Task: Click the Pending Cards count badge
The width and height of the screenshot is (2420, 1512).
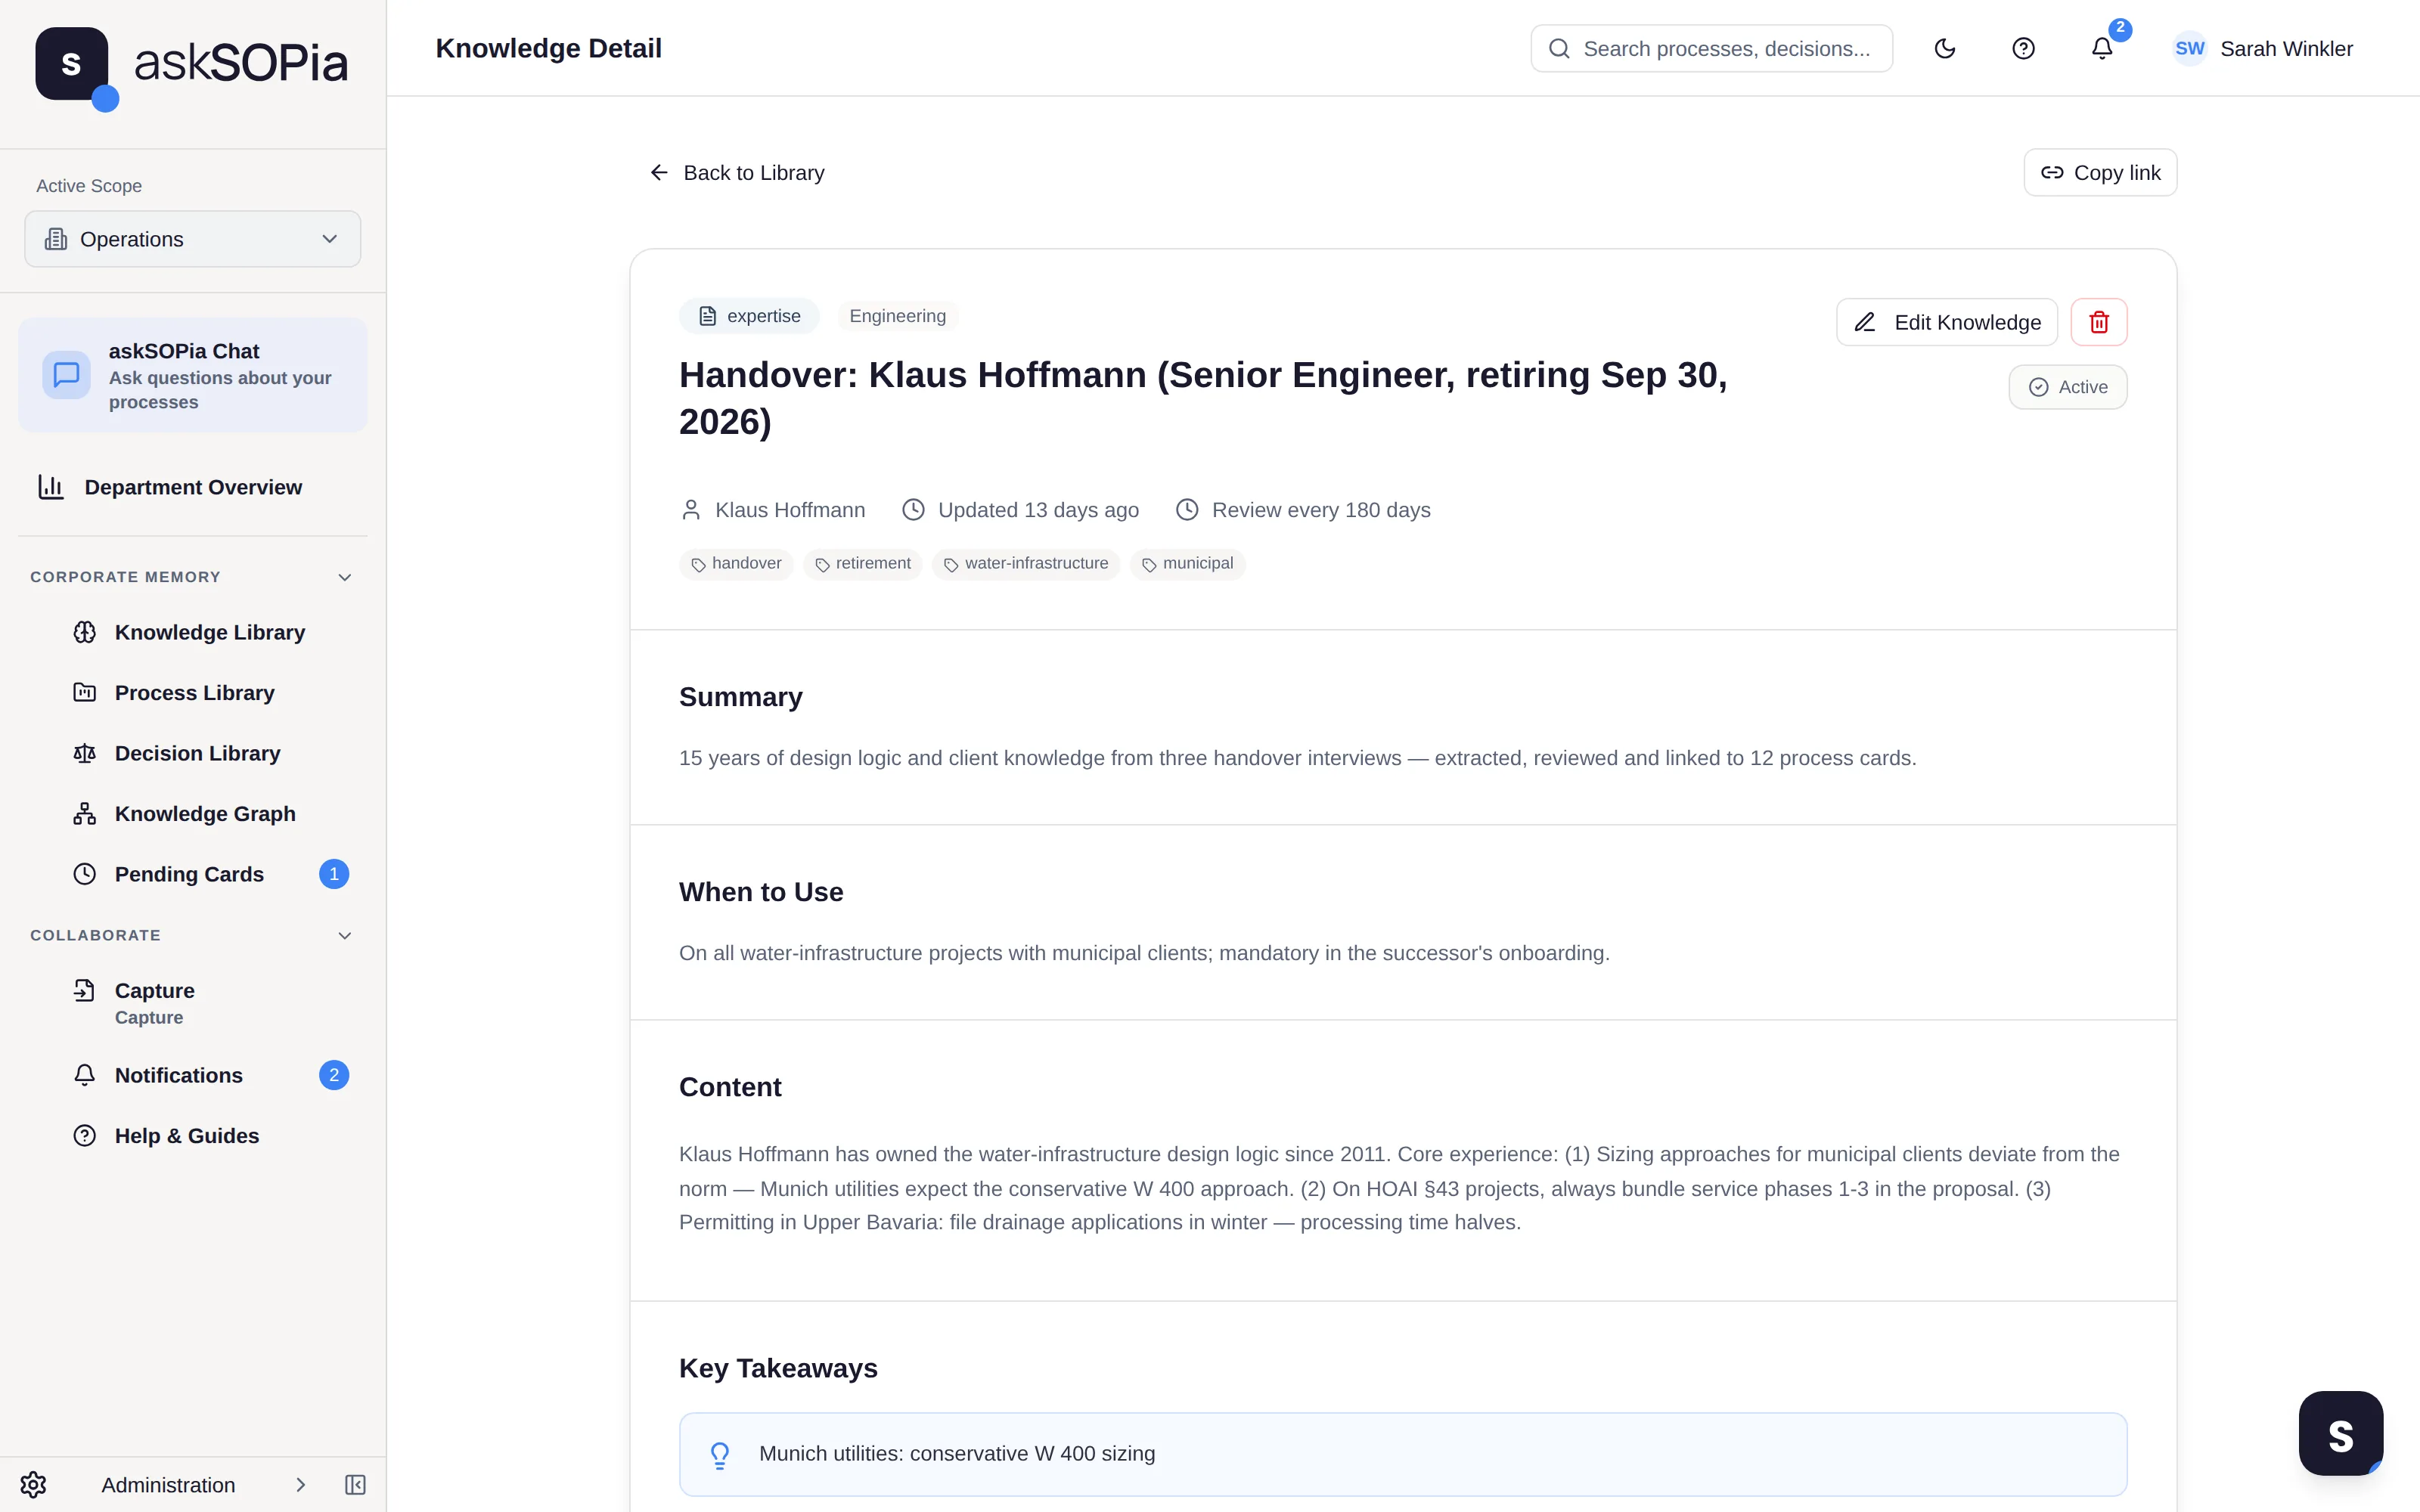Action: point(334,874)
